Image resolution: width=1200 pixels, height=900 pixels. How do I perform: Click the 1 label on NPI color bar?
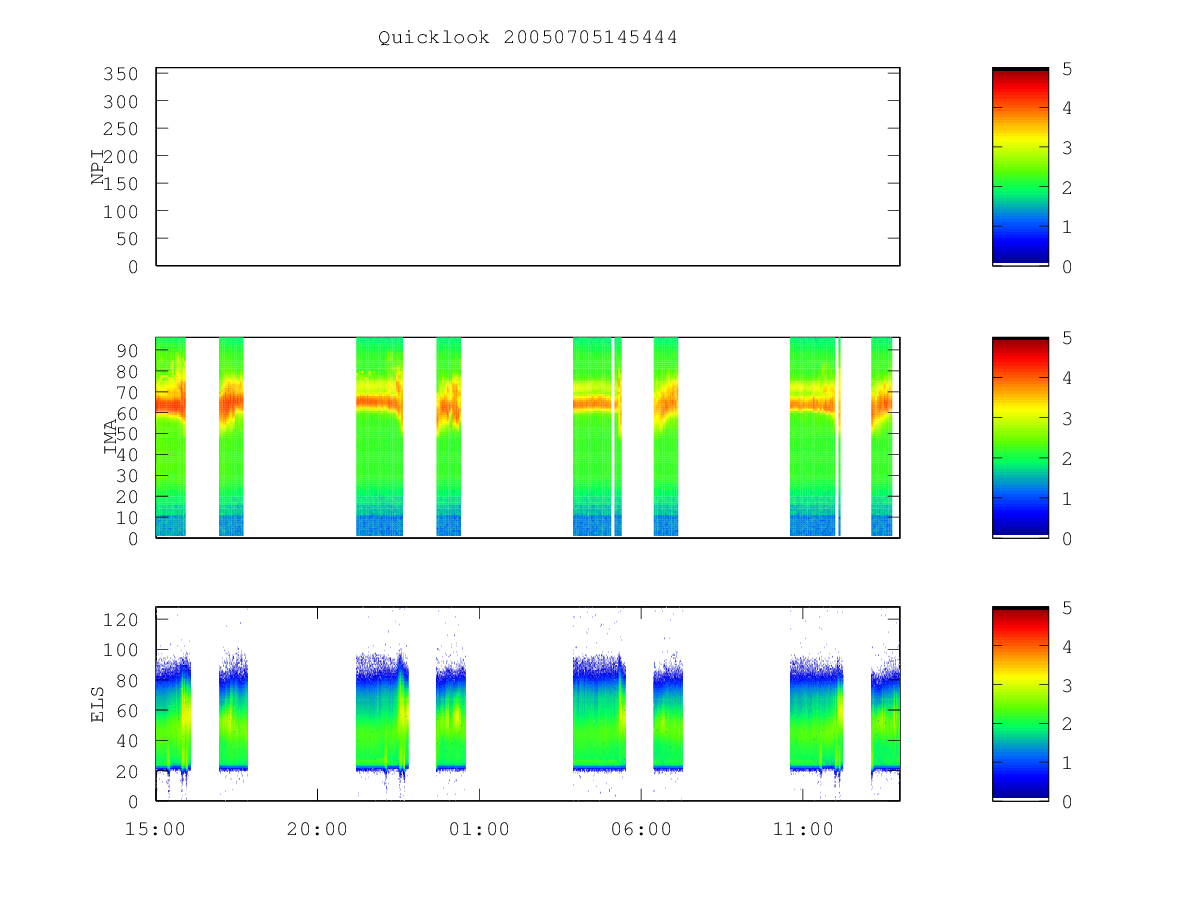click(x=1068, y=227)
